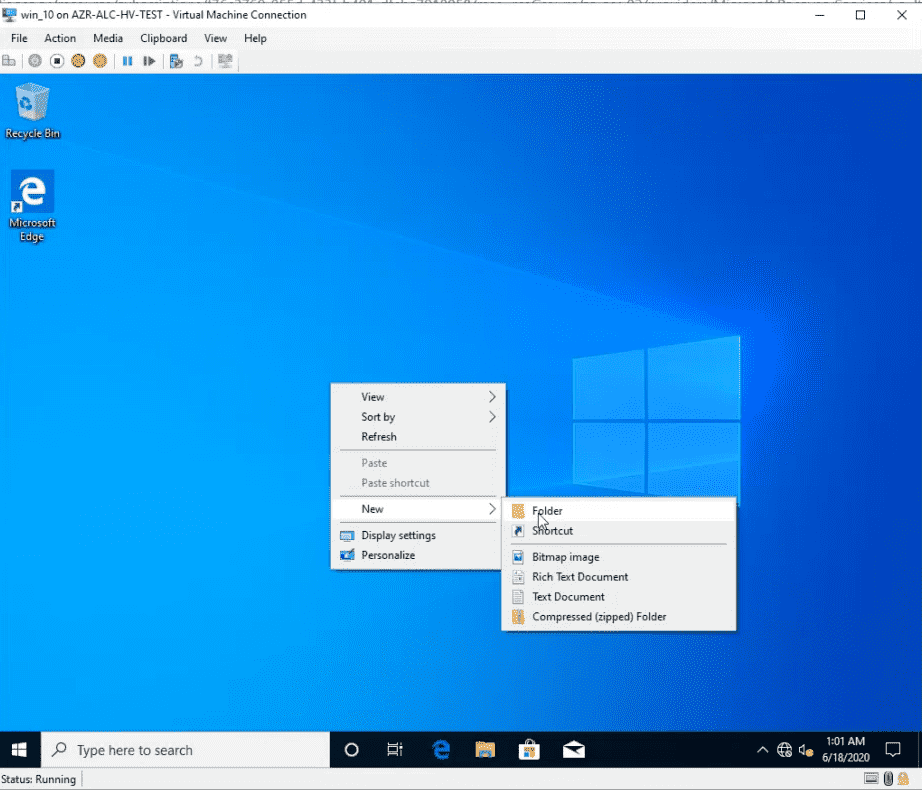Image resolution: width=922 pixels, height=790 pixels.
Task: Click the Reset VM toolbar icon
Action: 149,61
